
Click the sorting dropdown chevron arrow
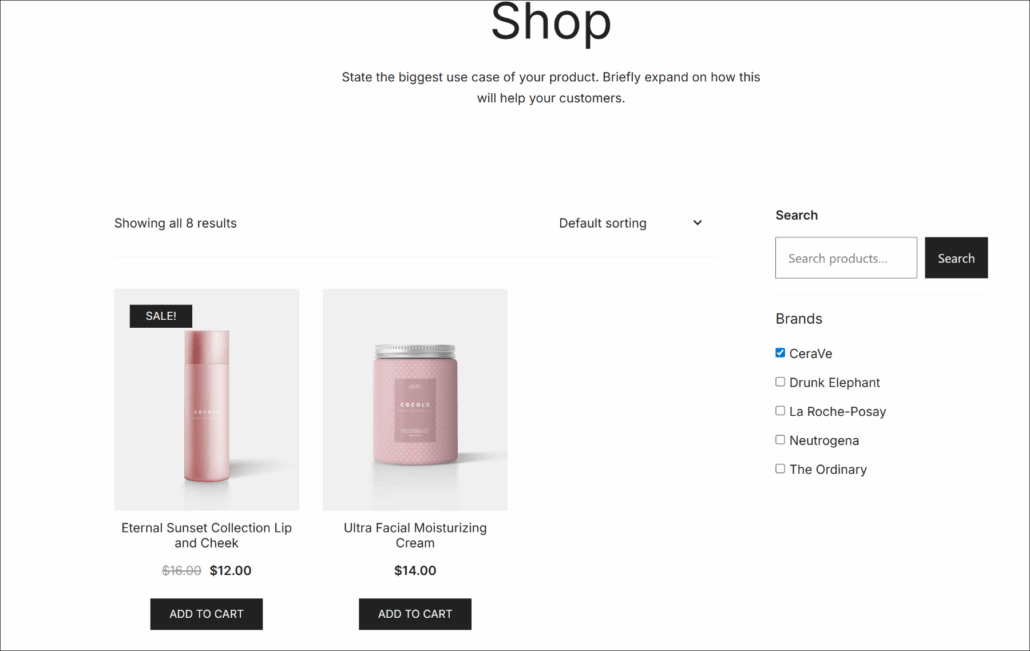pos(697,223)
